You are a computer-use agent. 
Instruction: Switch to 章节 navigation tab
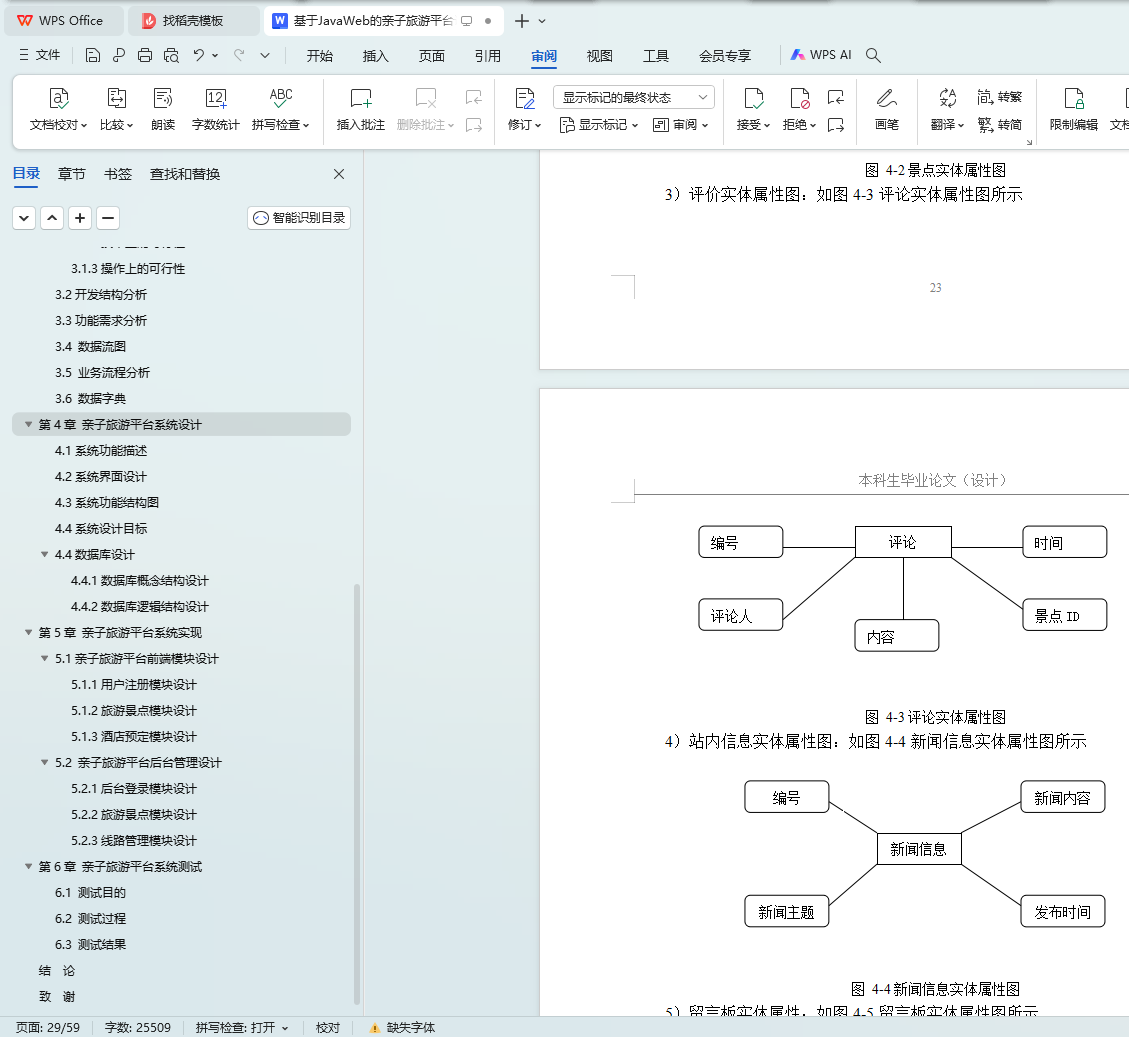click(x=71, y=174)
